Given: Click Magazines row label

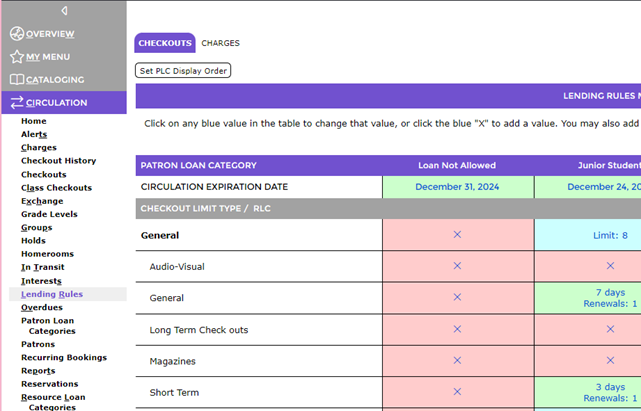Looking at the screenshot, I should coord(173,362).
